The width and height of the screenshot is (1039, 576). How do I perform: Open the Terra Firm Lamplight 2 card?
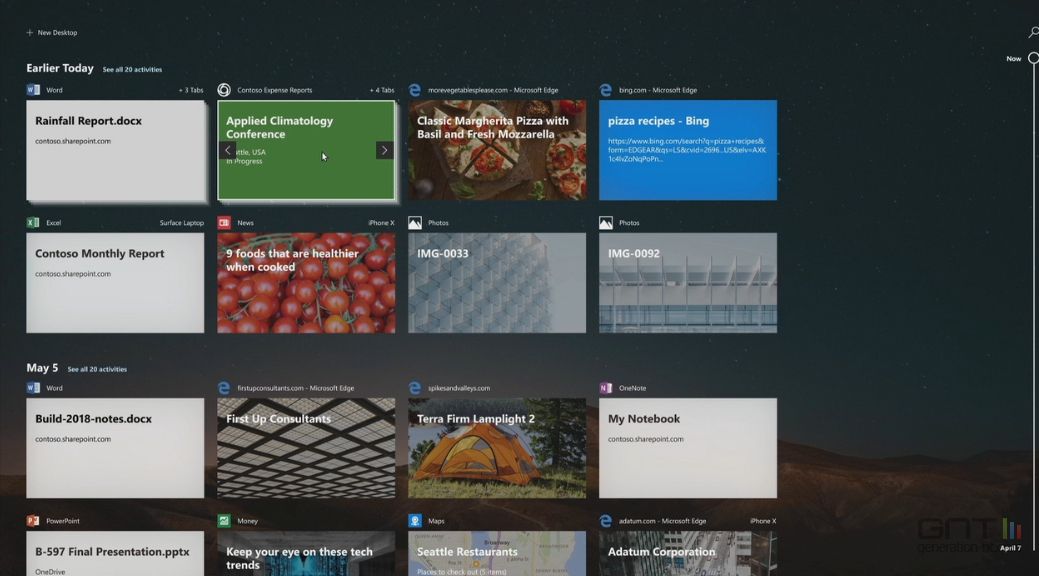pos(497,448)
